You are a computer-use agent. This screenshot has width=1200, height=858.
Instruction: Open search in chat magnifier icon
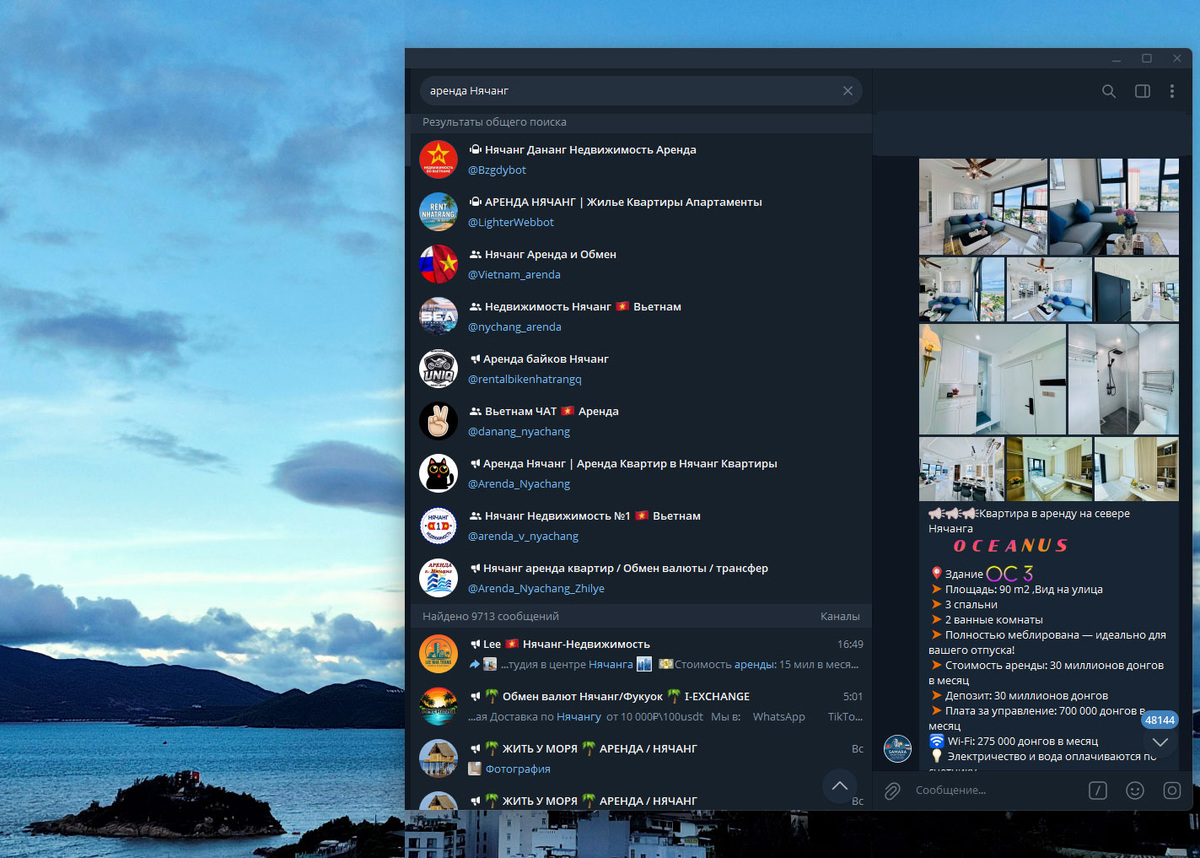tap(1109, 91)
